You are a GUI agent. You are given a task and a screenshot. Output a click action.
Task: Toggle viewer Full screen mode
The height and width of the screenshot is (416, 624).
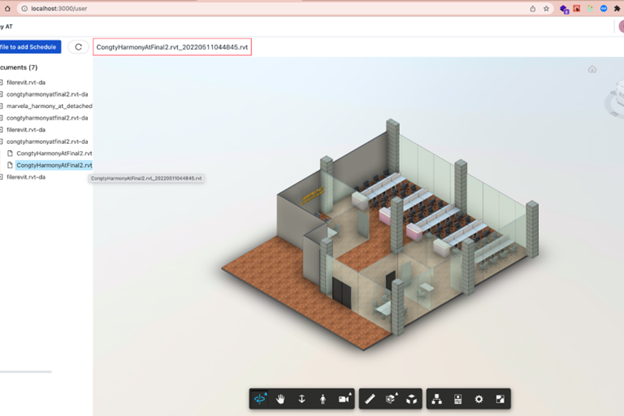(500, 398)
